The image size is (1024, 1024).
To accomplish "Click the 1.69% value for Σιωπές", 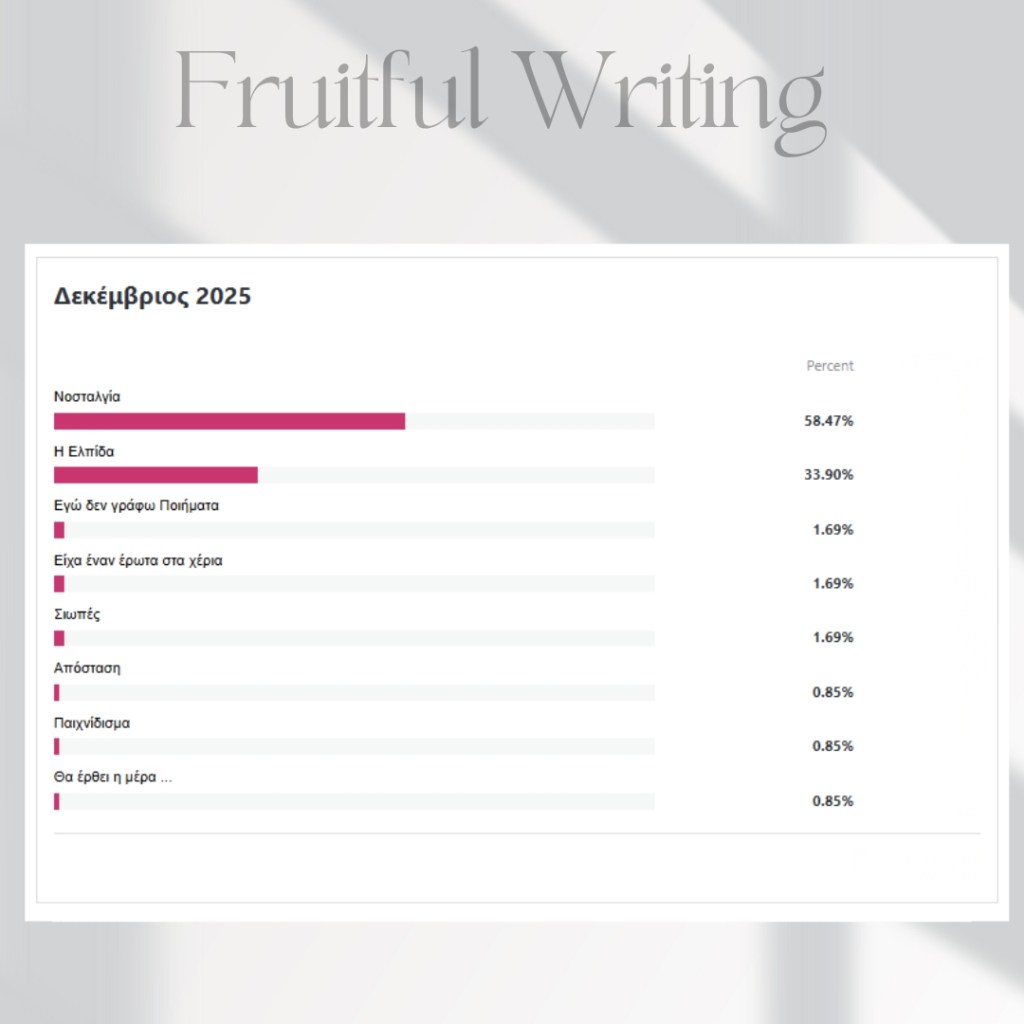I will (x=833, y=638).
